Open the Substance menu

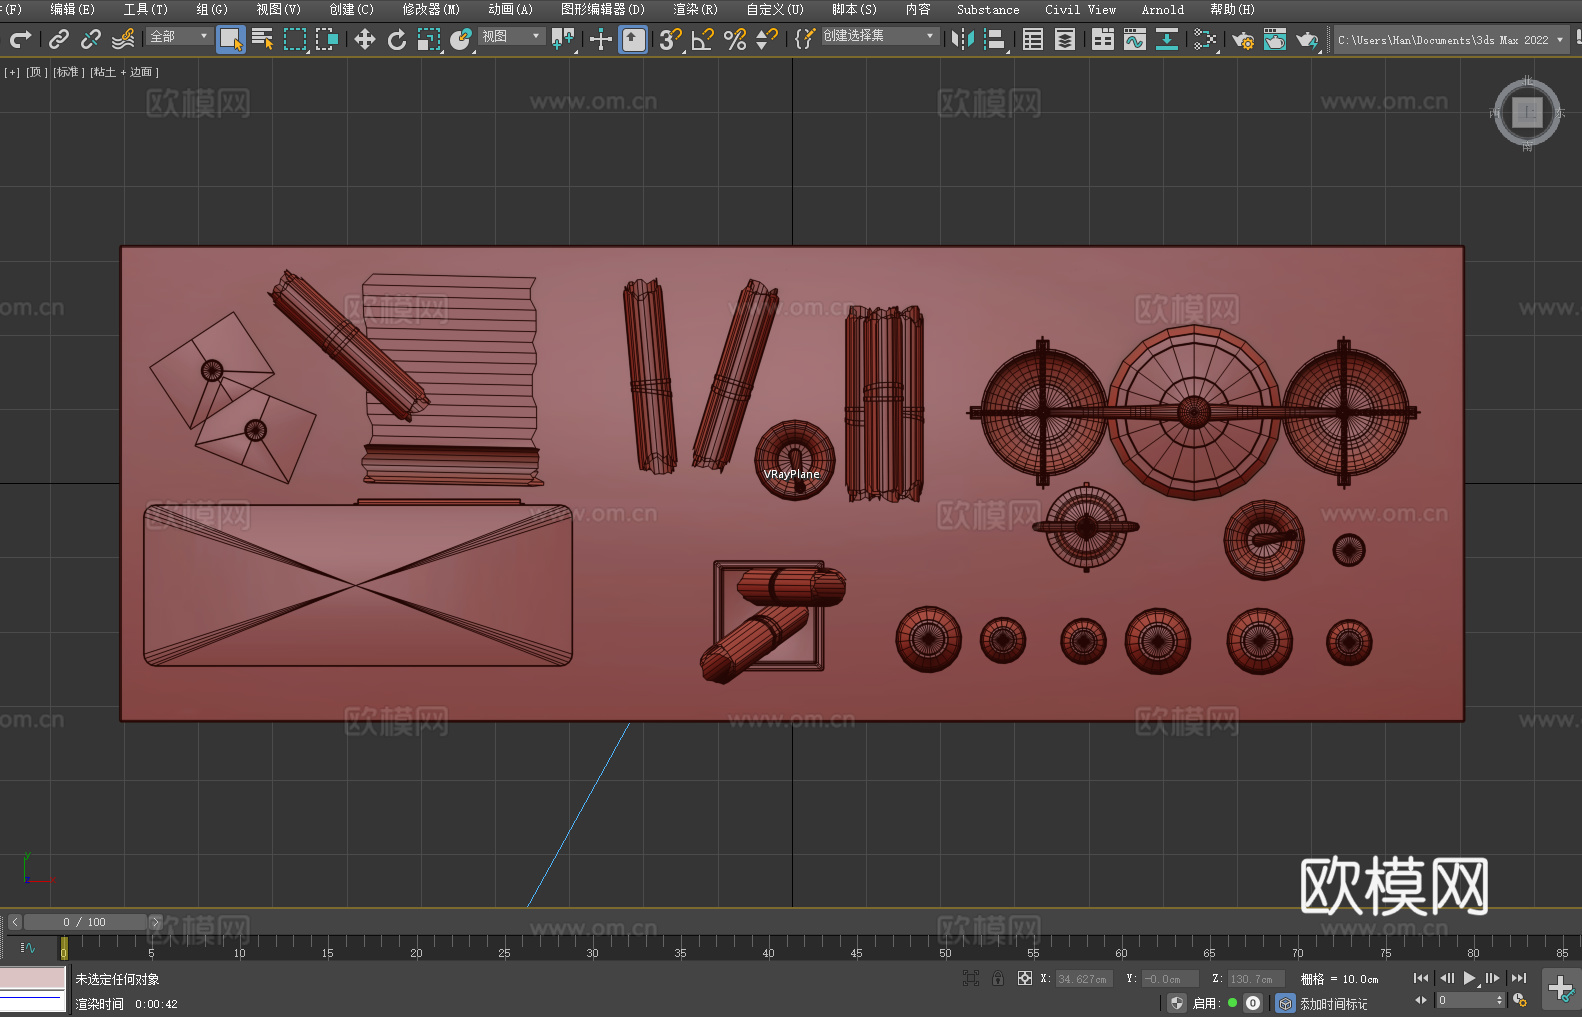988,9
